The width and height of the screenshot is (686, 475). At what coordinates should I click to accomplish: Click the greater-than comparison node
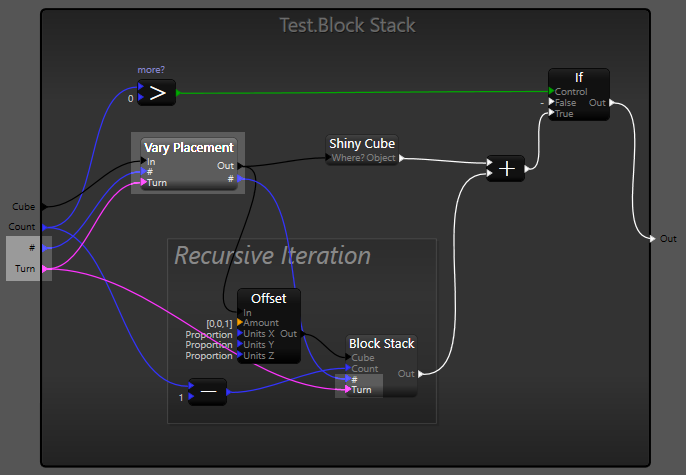(x=156, y=93)
